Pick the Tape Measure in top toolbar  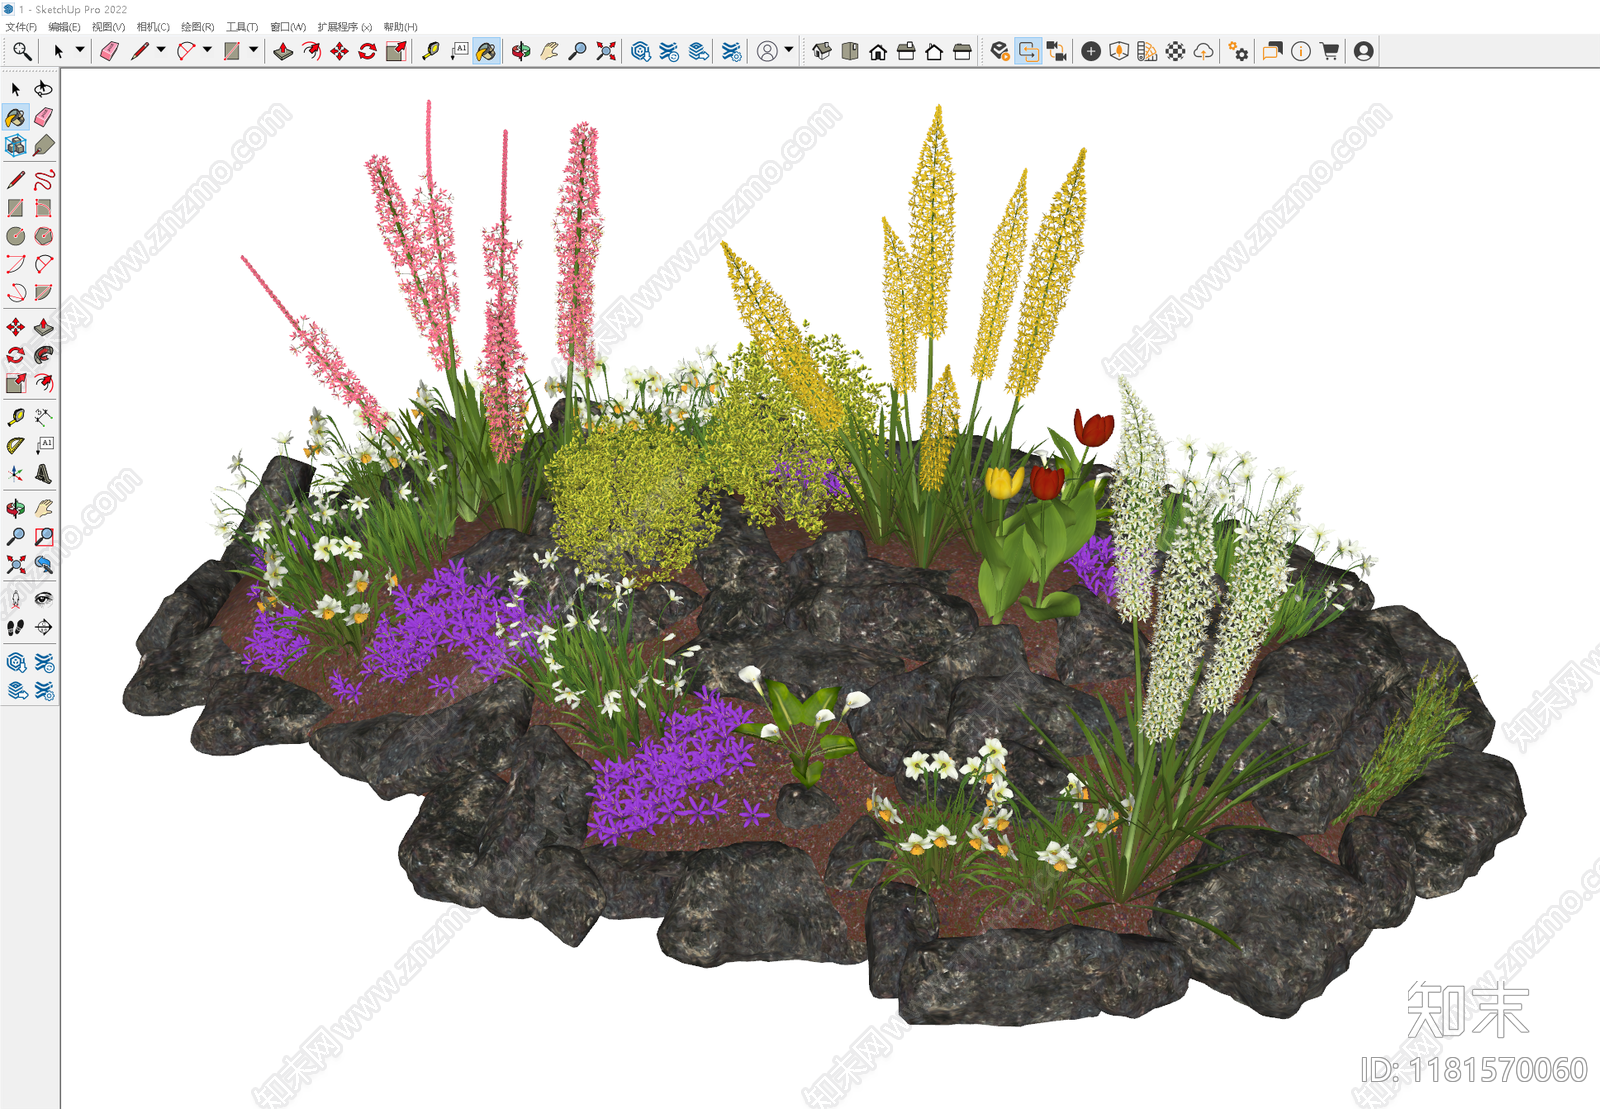[431, 51]
